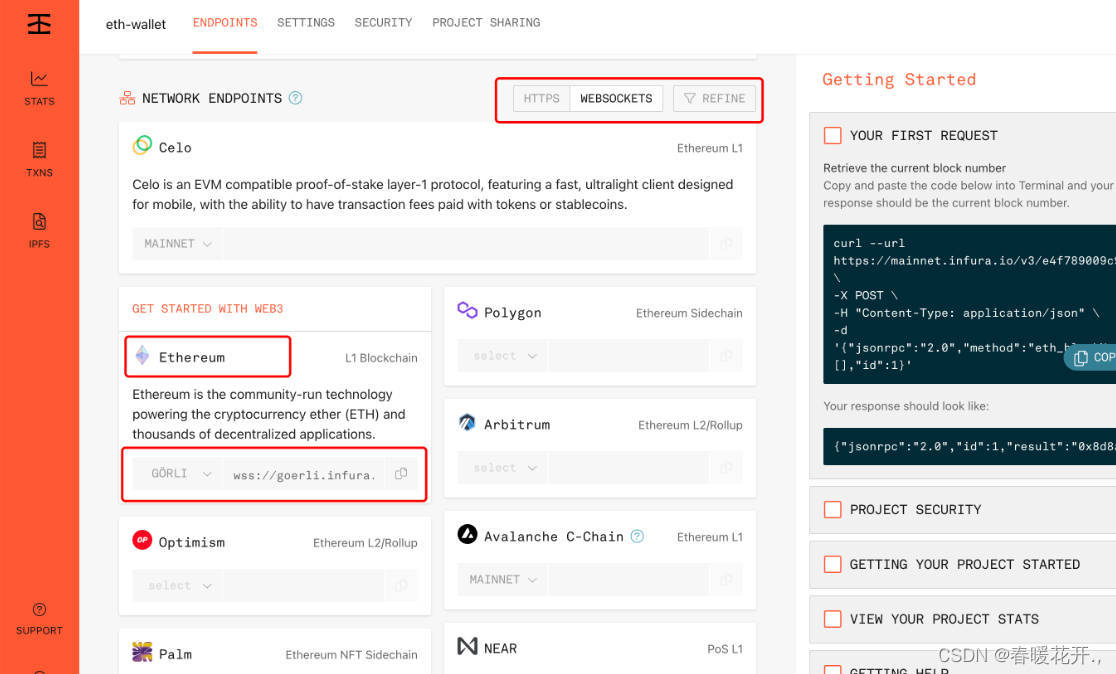Click the JSON response code block
This screenshot has width=1116, height=674.
969,446
